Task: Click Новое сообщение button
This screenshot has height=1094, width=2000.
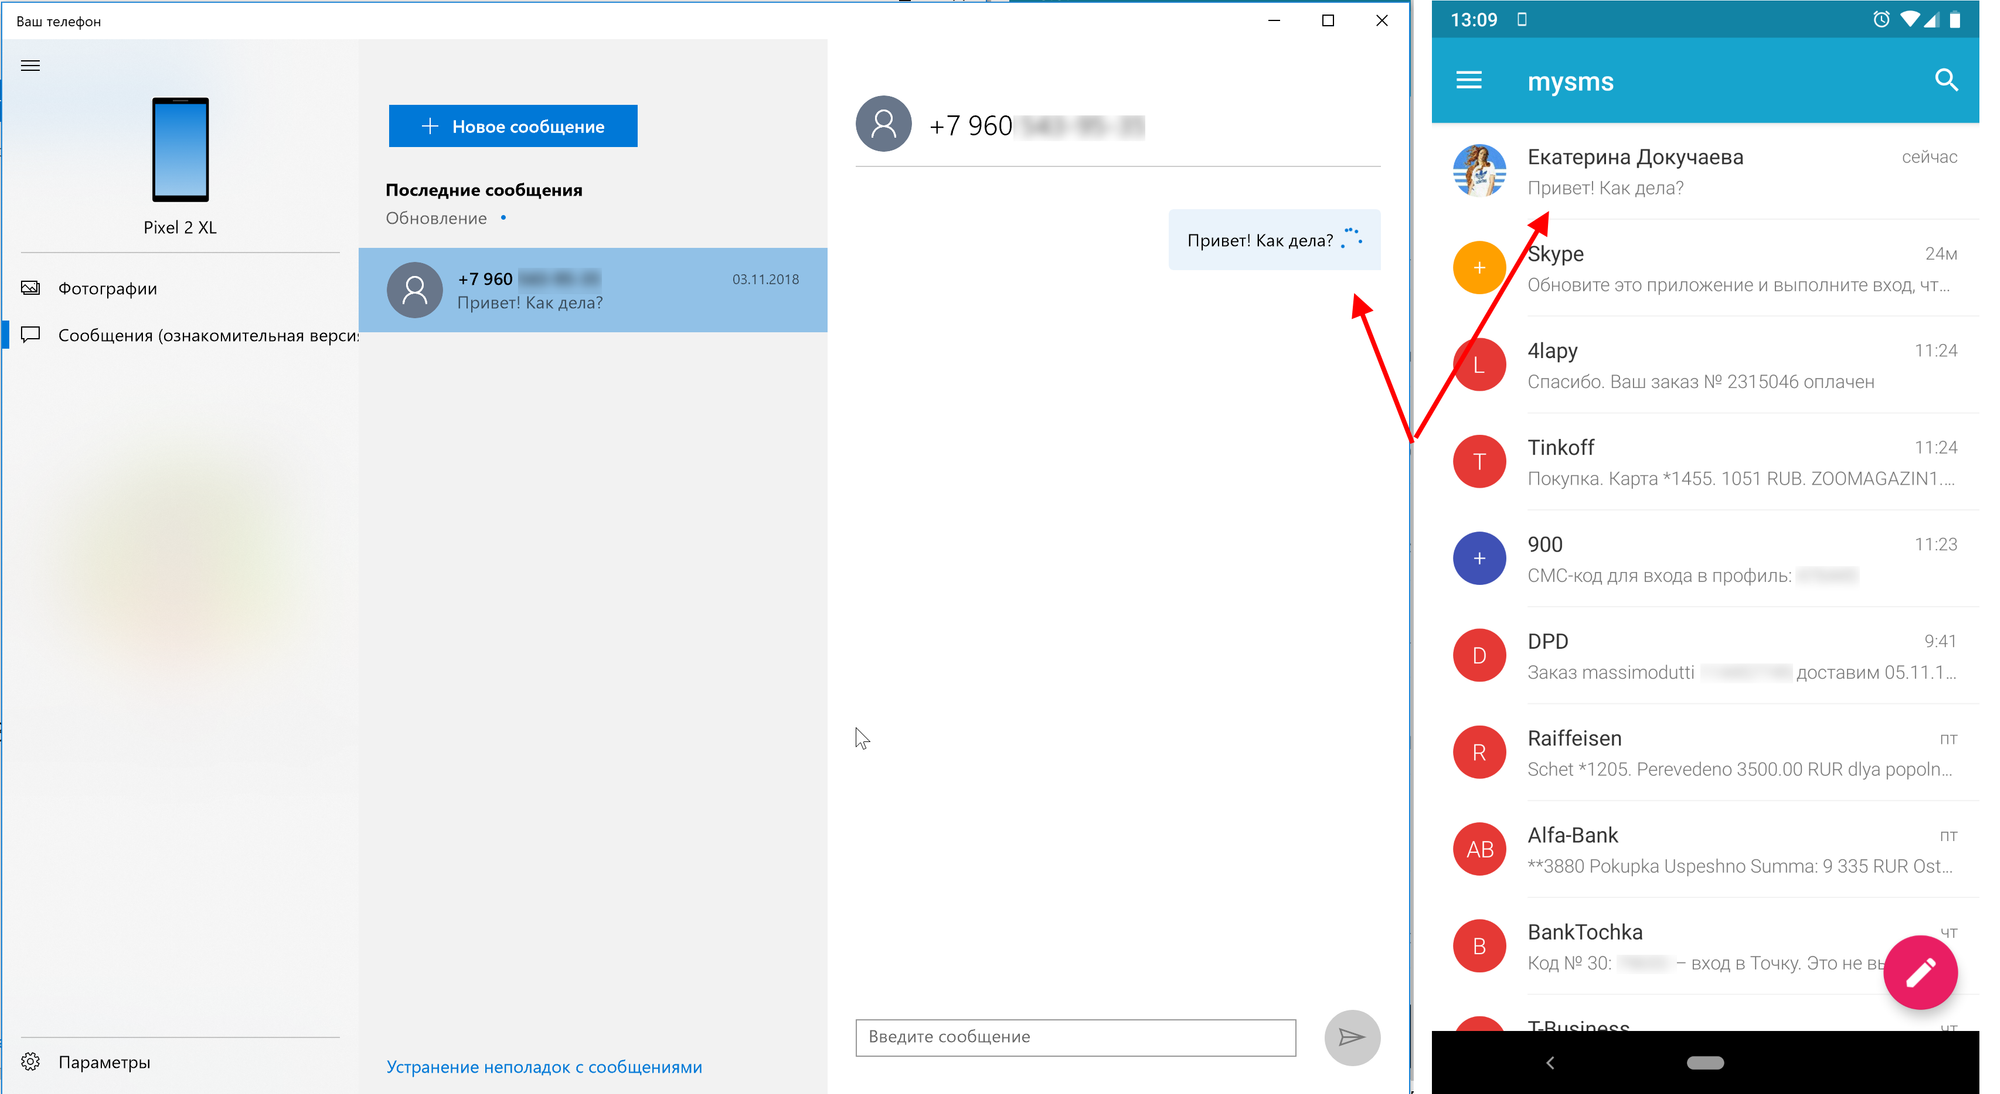Action: [513, 126]
